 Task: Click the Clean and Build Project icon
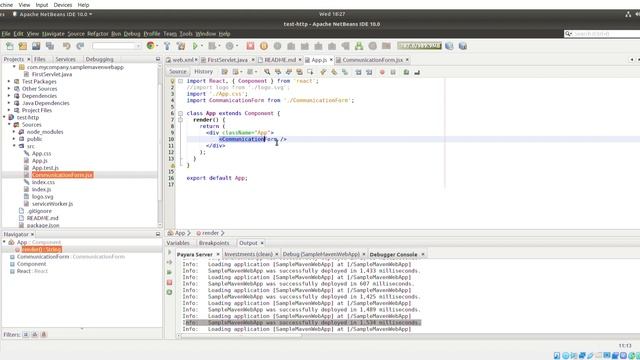coord(181,46)
